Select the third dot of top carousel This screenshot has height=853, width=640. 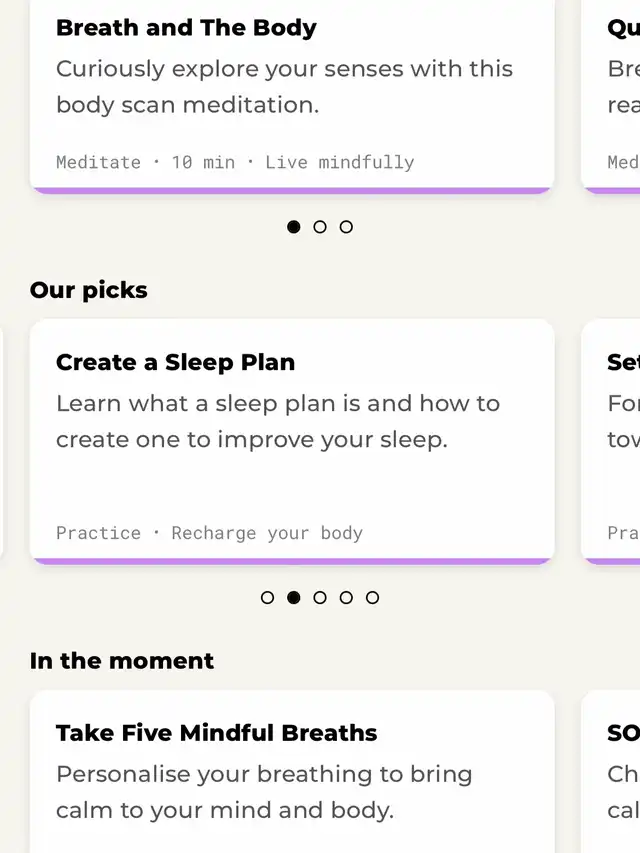(x=346, y=227)
